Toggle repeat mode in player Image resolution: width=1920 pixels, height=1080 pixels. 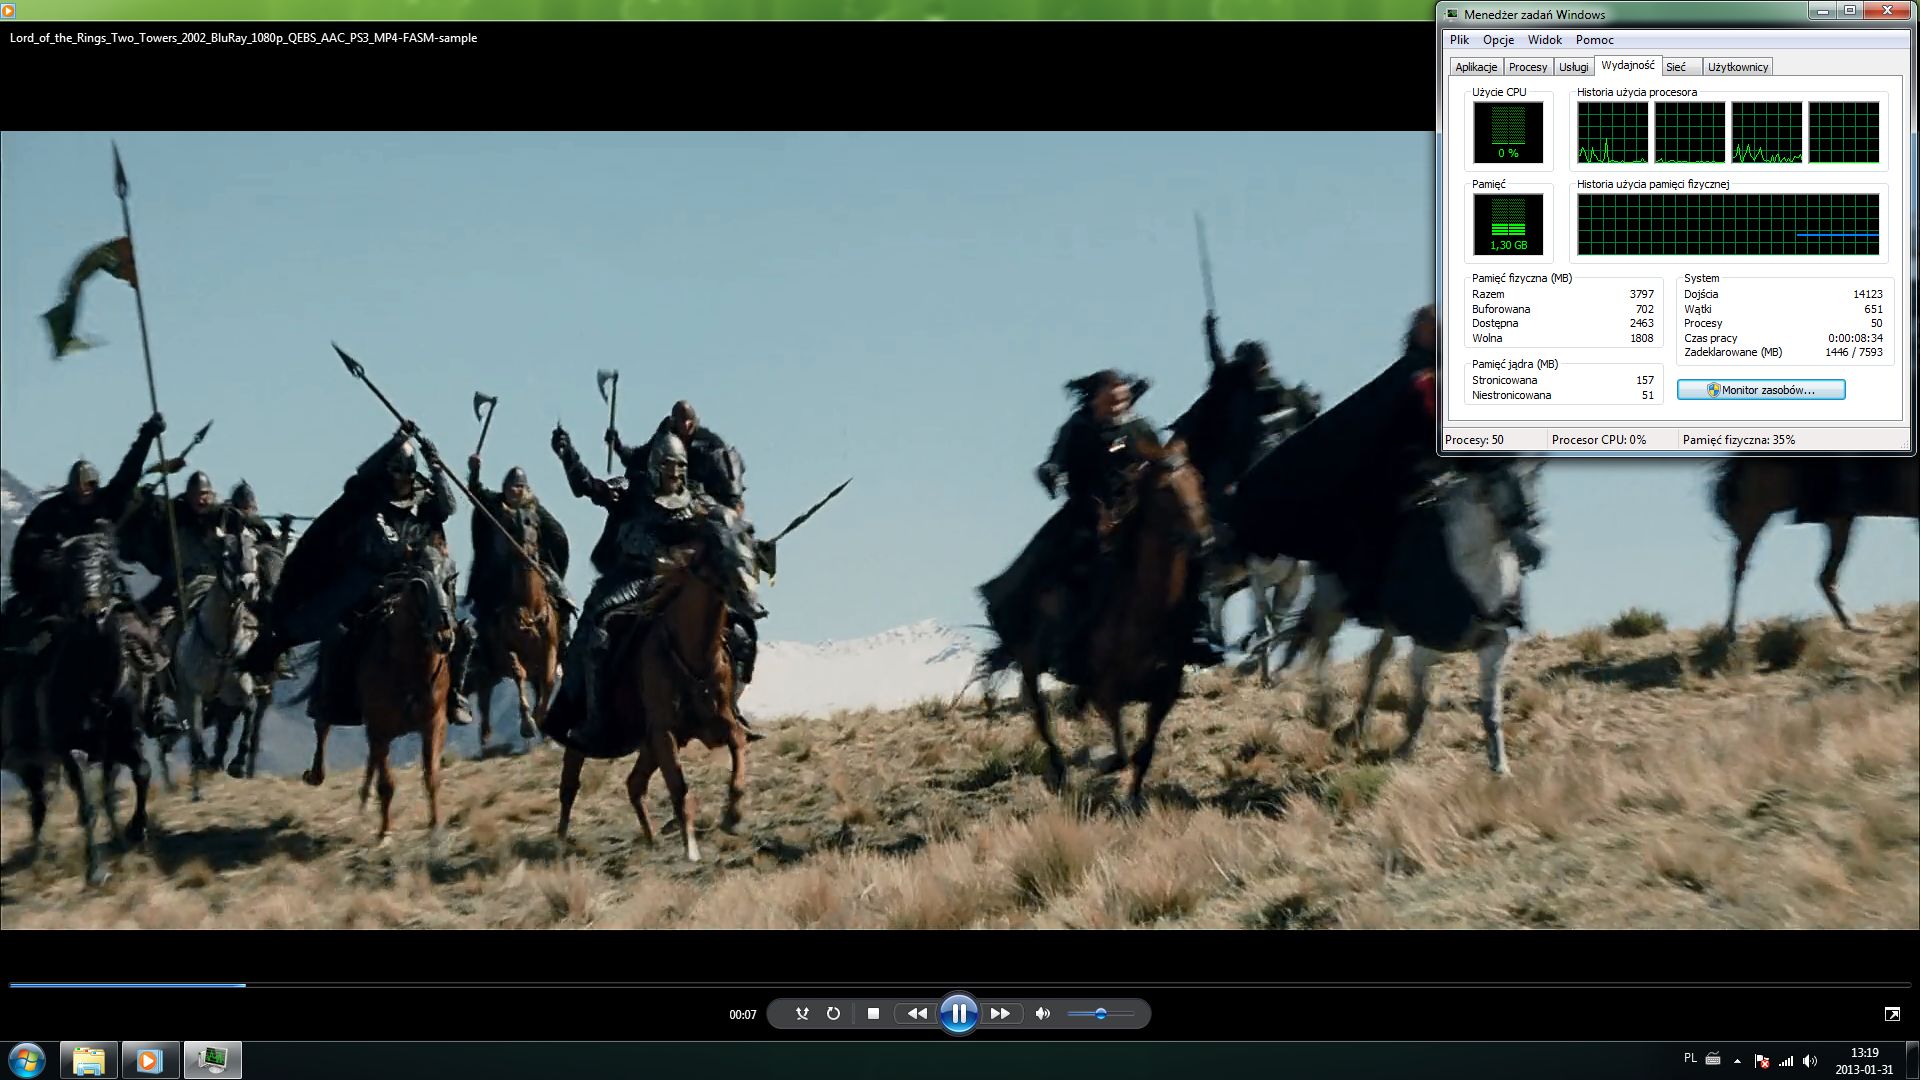coord(833,1014)
